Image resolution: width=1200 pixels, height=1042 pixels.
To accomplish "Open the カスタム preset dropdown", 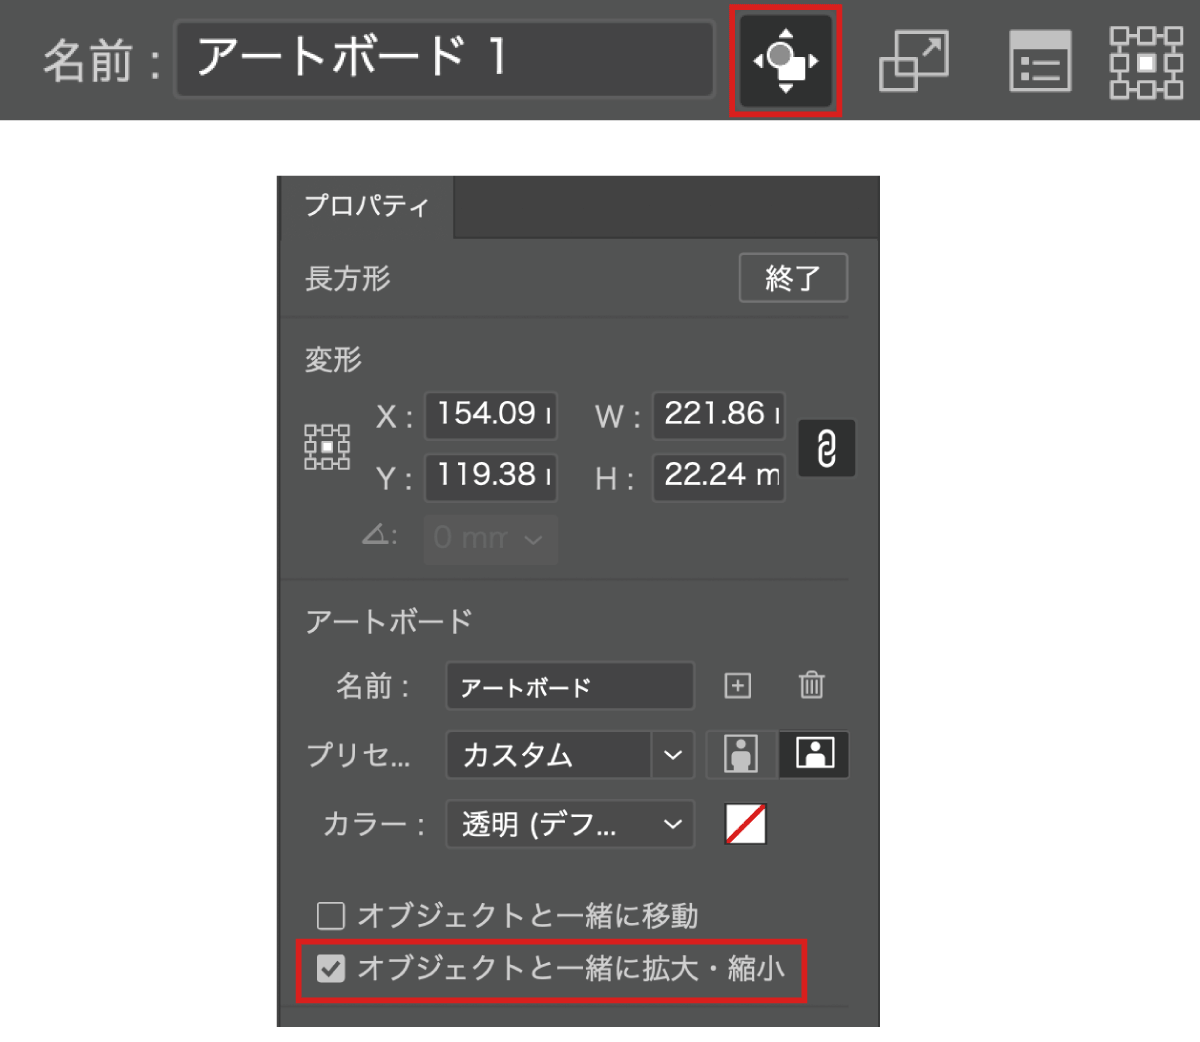I will (570, 755).
